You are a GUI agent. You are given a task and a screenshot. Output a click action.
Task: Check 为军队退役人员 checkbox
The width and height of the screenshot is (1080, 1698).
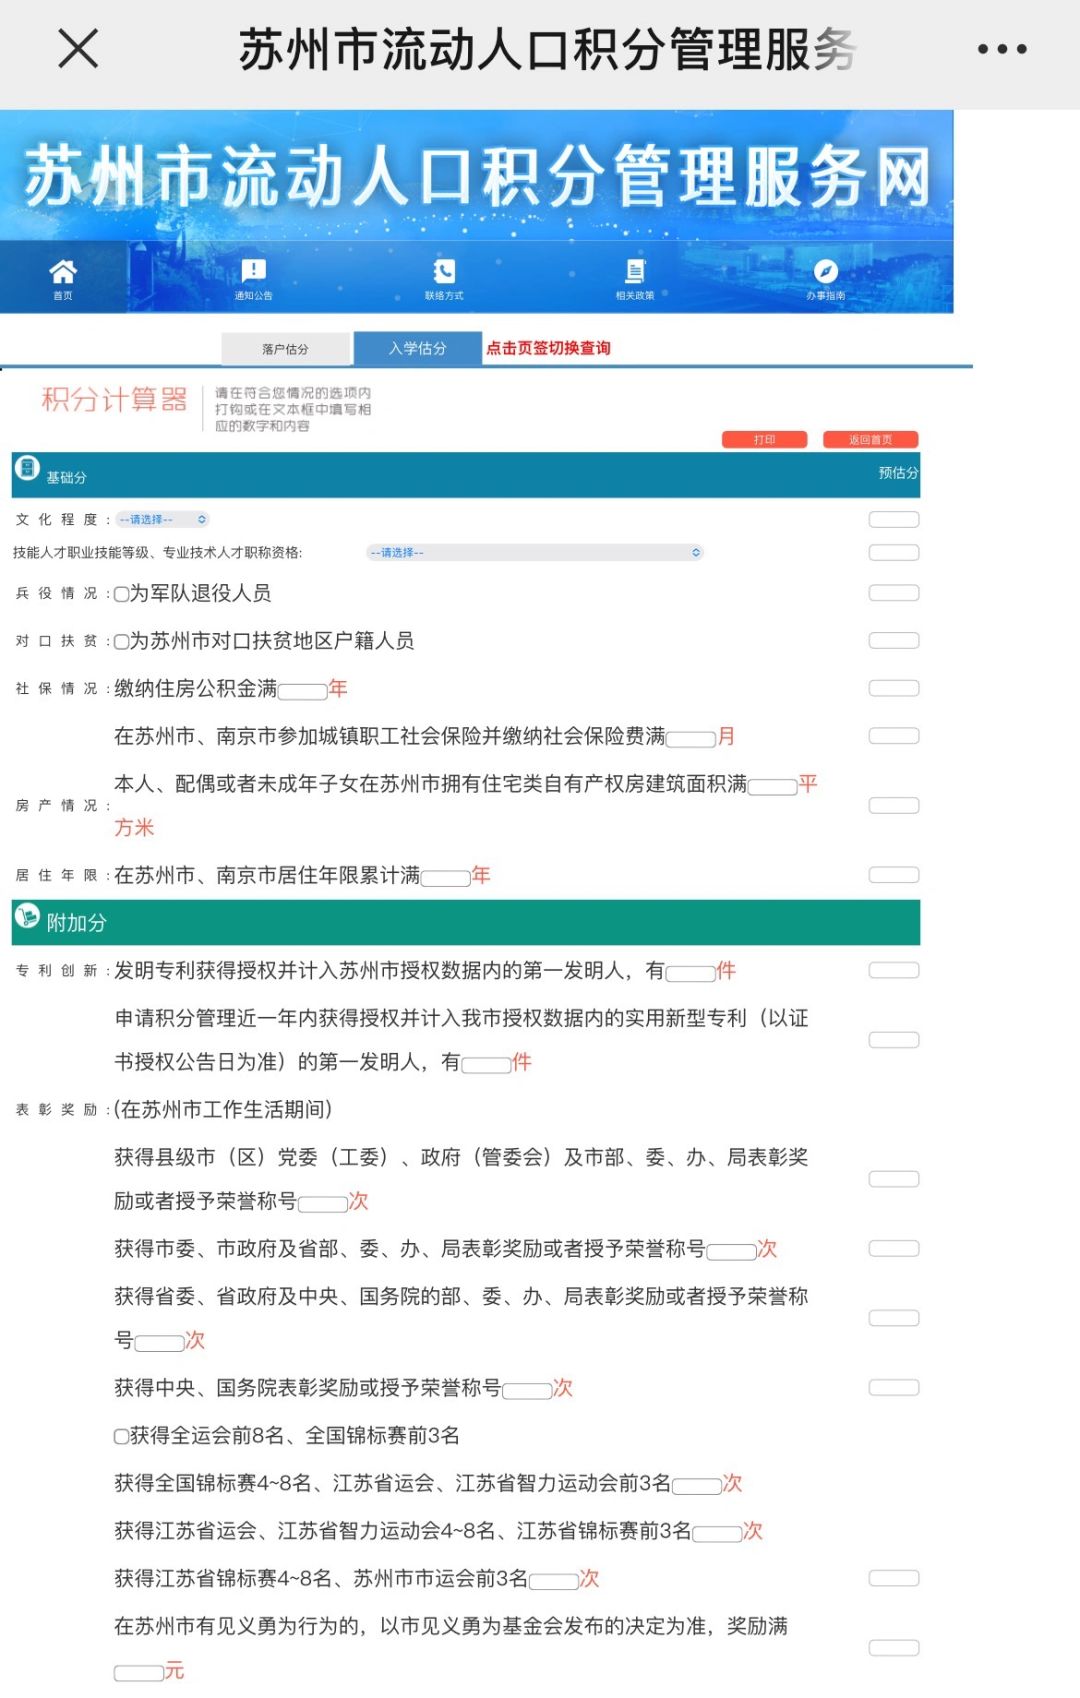point(121,594)
